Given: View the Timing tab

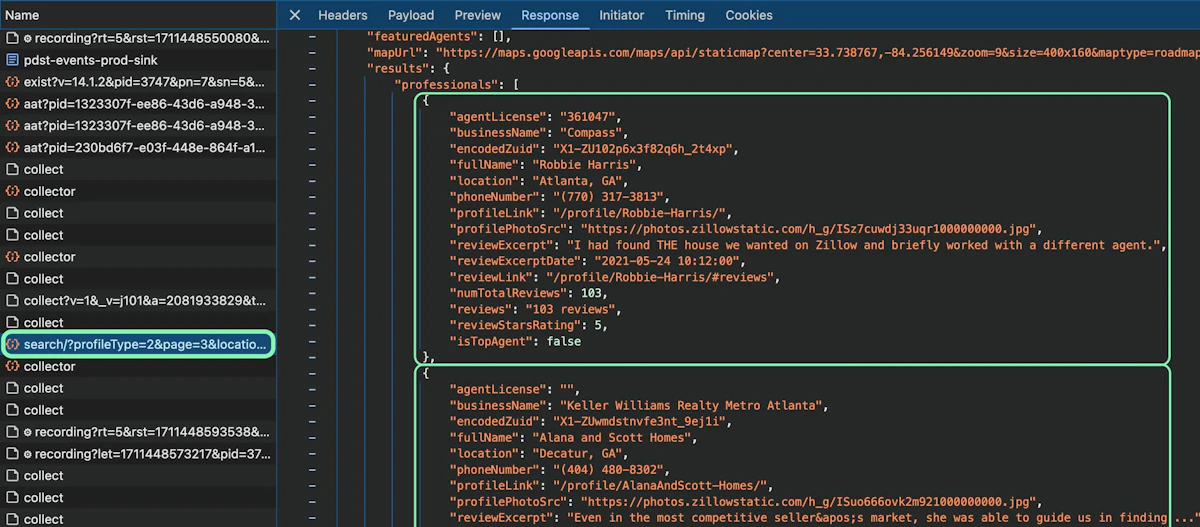Looking at the screenshot, I should (x=685, y=15).
